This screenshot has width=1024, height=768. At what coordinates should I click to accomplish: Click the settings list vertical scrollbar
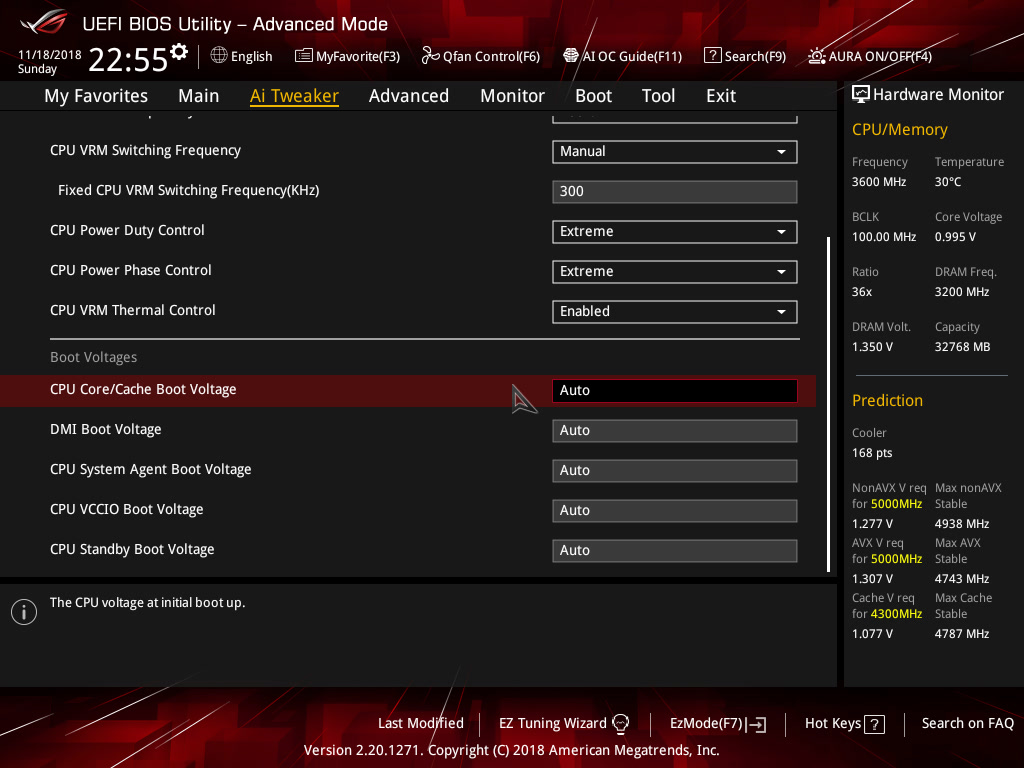[828, 404]
